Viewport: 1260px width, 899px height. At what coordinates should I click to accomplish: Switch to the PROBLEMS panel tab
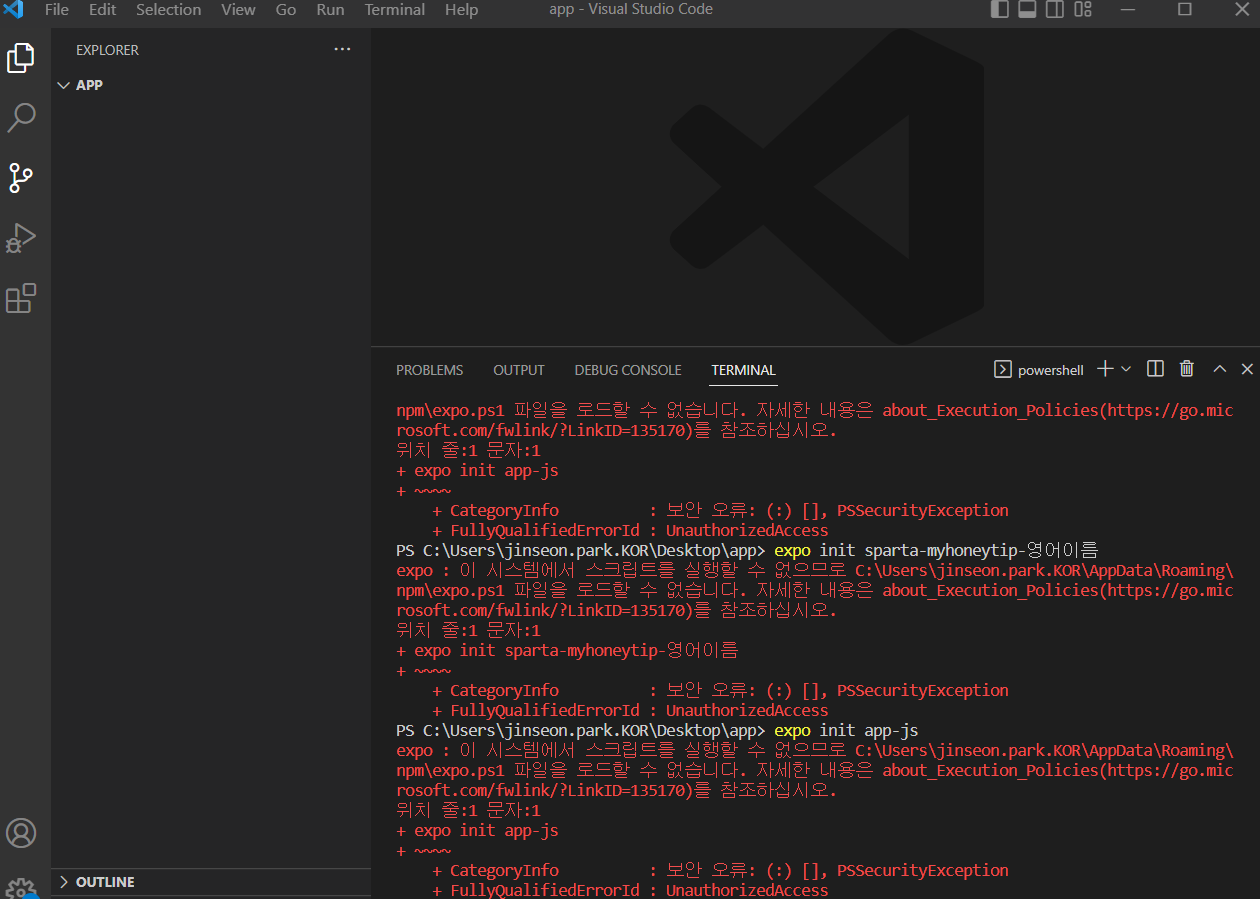coord(430,370)
